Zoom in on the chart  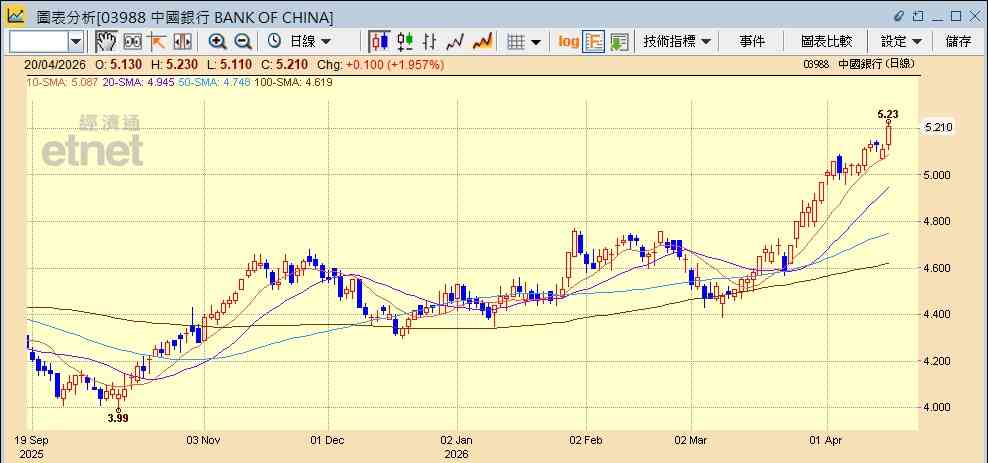tap(217, 42)
